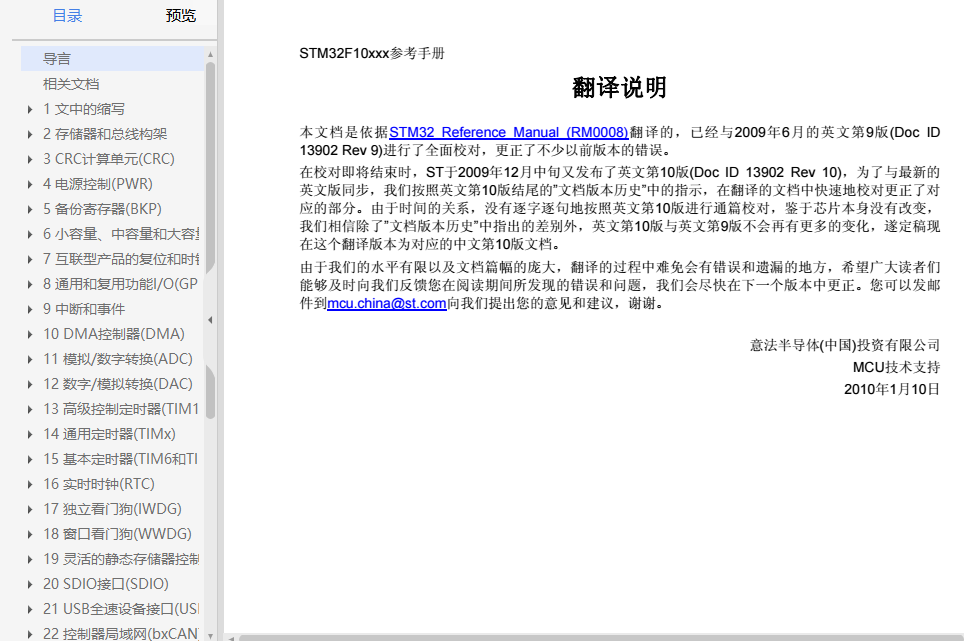Click the document horizontal scrollbar
This screenshot has width=964, height=641.
click(601, 638)
